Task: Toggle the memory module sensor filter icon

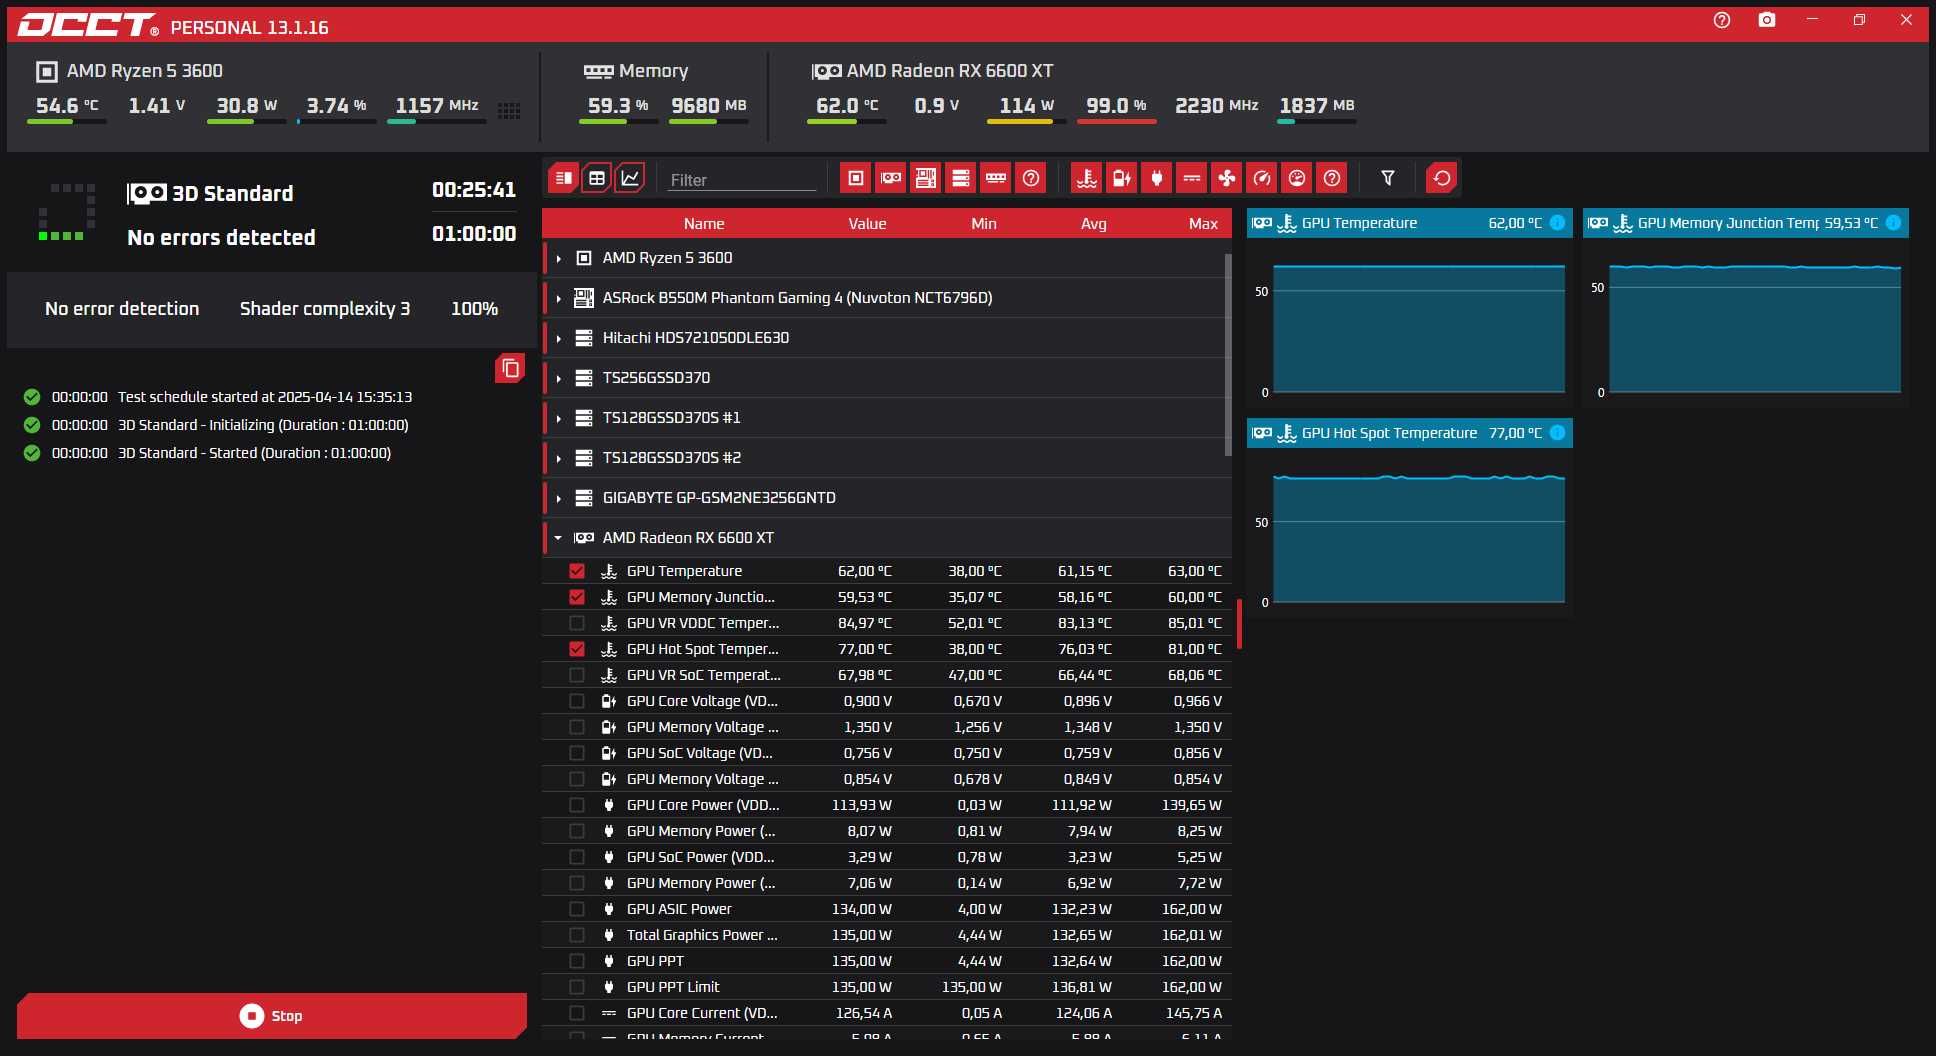Action: (x=996, y=178)
